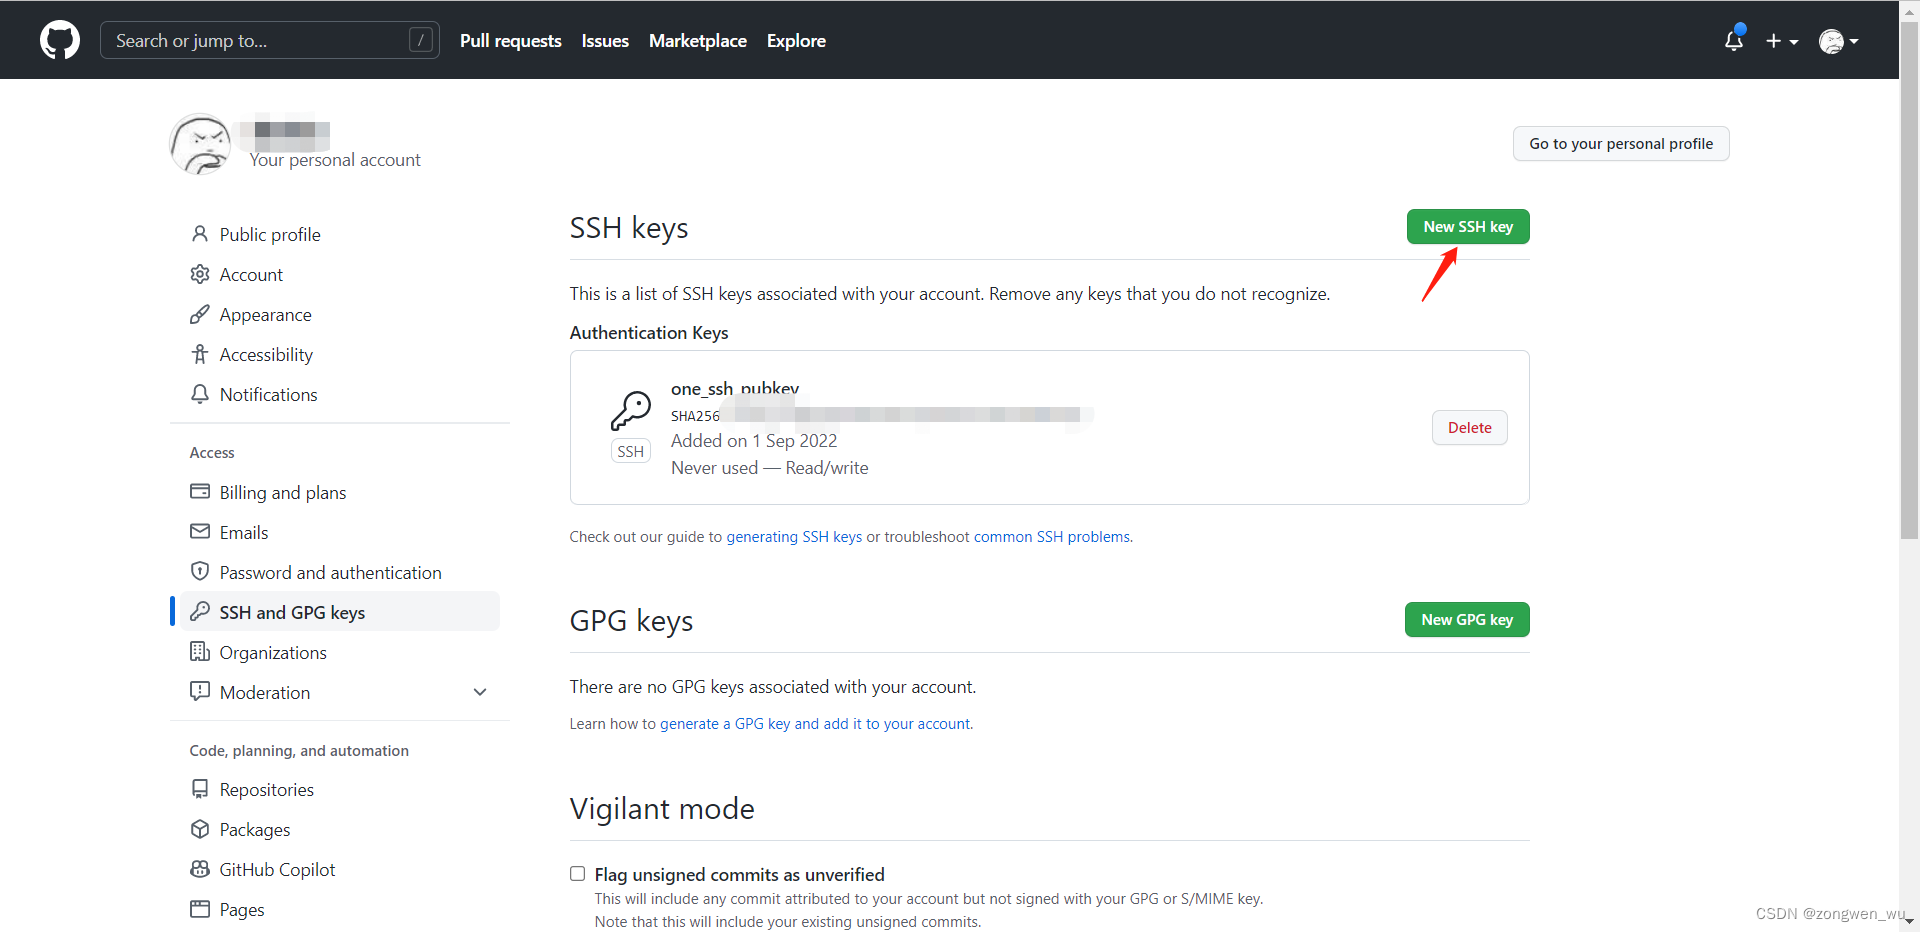This screenshot has width=1920, height=932.
Task: Open the common SSH problems link
Action: [x=1052, y=537]
